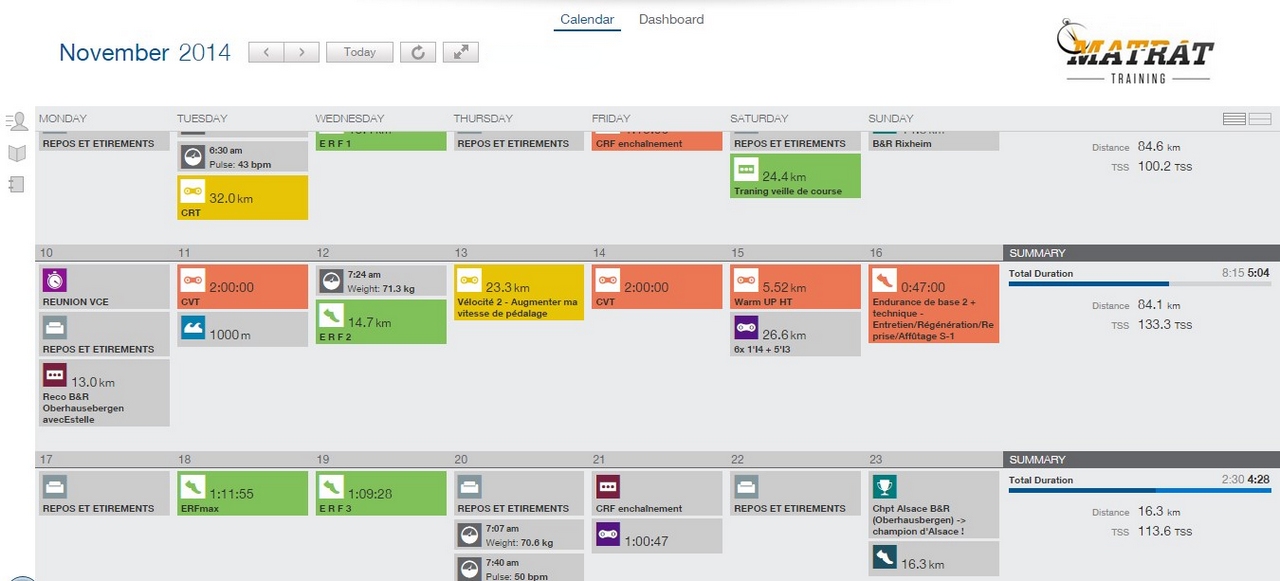Click the swim icon on 1000 m workout
The image size is (1280, 581).
pyautogui.click(x=192, y=328)
